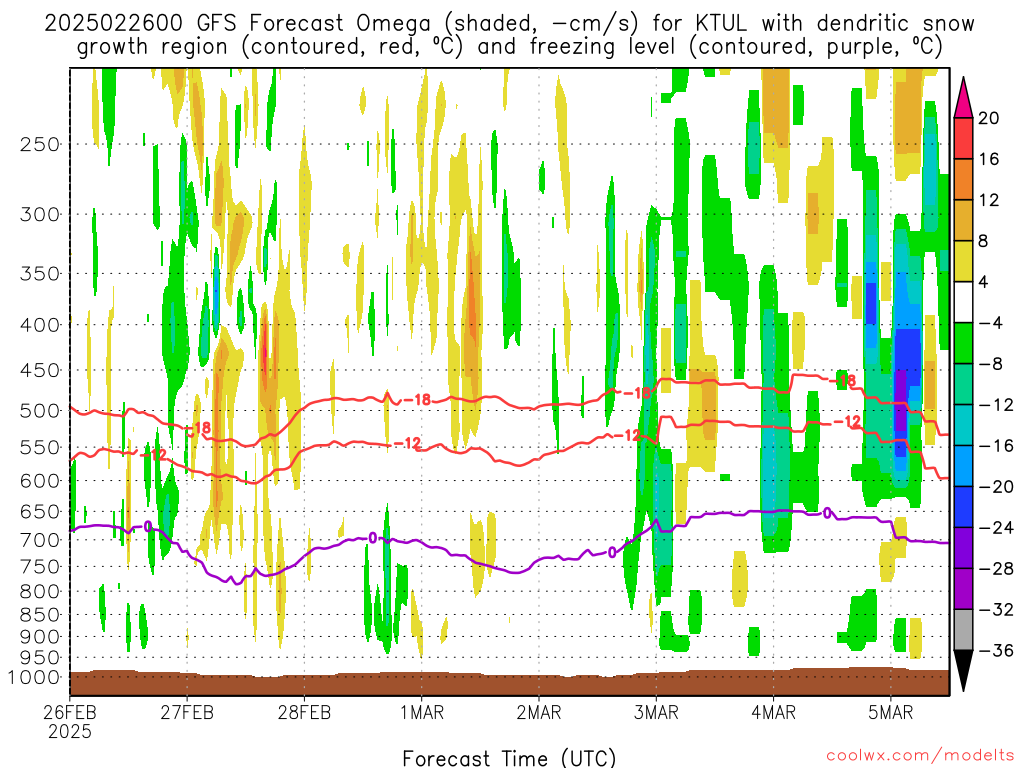Click the colorbar value label 16
Image resolution: width=1024 pixels, height=768 pixels.
pos(989,159)
